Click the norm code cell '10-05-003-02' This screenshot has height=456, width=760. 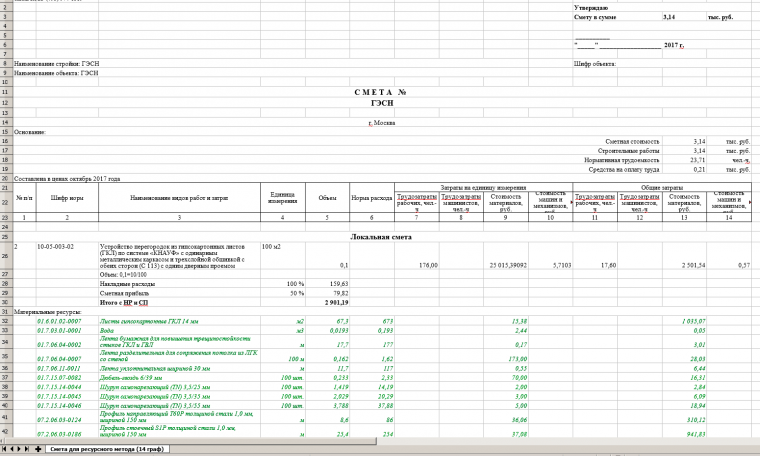[x=57, y=245]
